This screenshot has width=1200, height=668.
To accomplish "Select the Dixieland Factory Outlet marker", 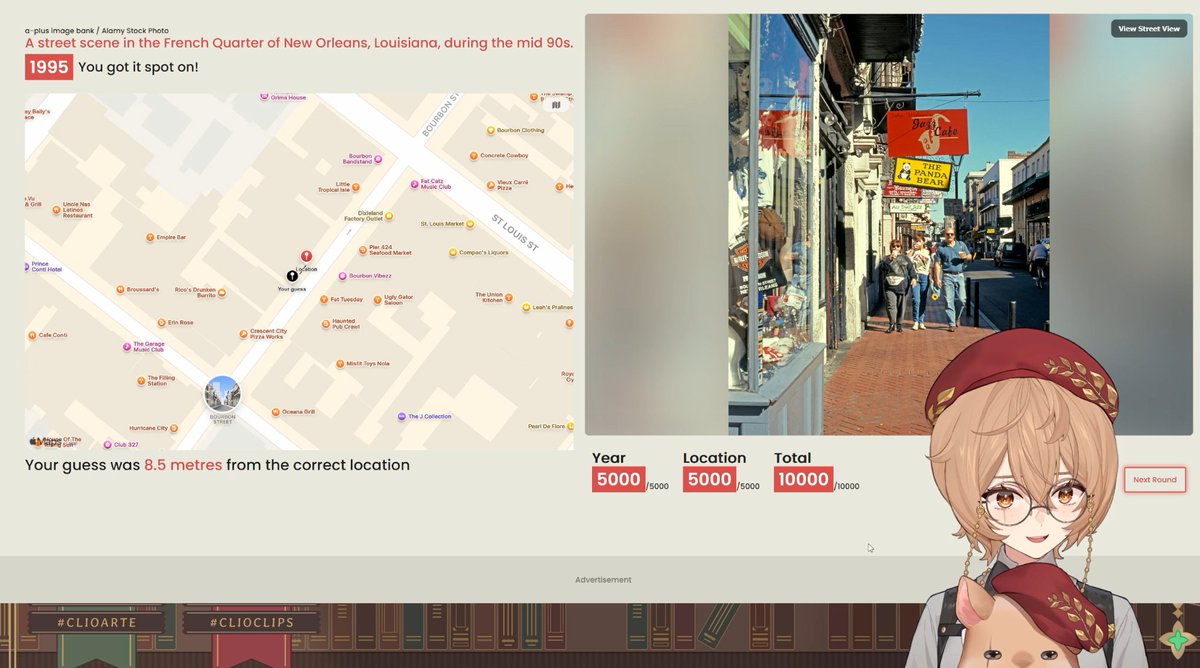I will point(389,215).
